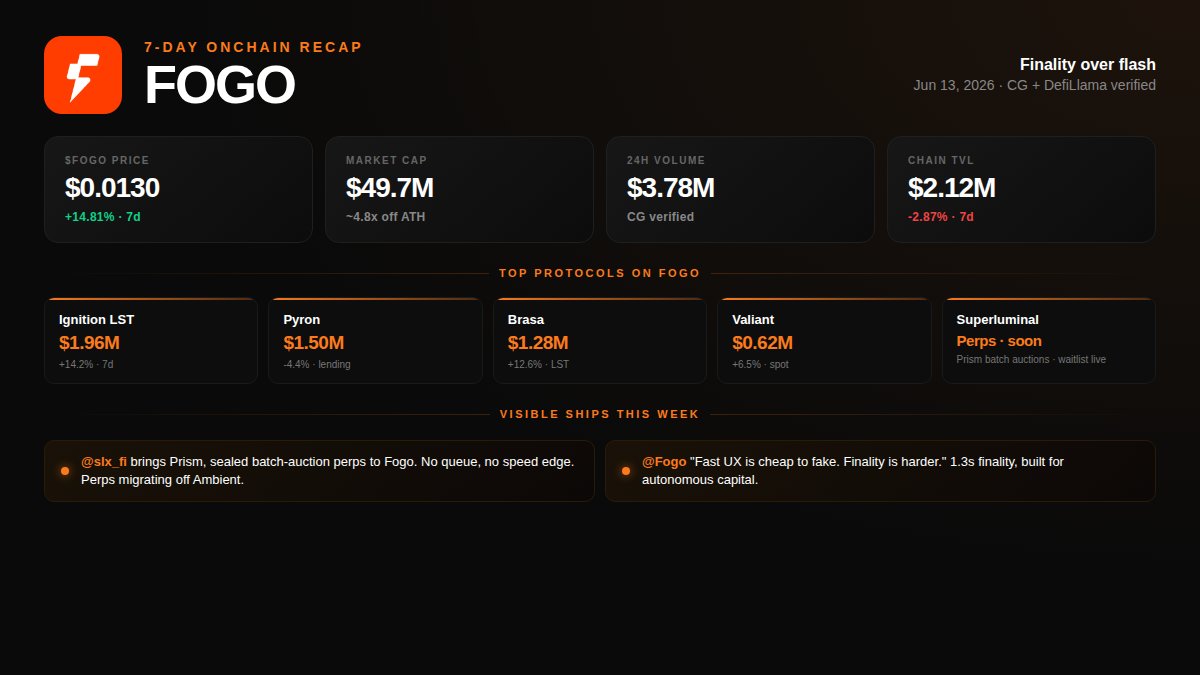Click the 'Jun 13, 2026 · CG + DefiLlama verified' line
This screenshot has height=675, width=1200.
(x=1034, y=85)
